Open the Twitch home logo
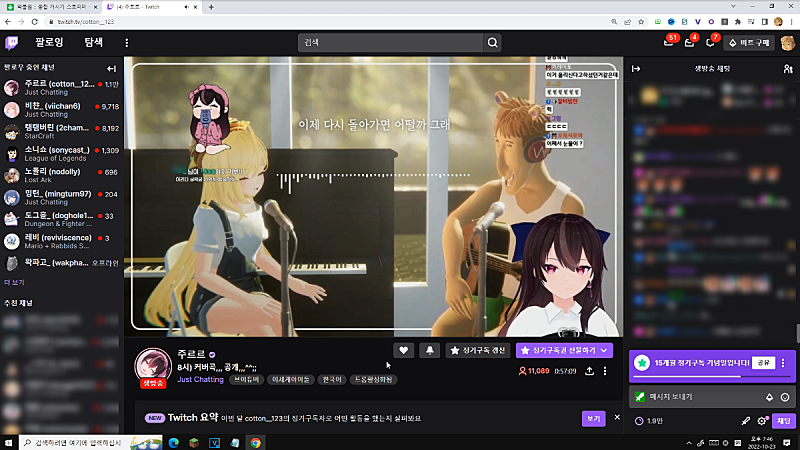The image size is (800, 450). point(11,43)
